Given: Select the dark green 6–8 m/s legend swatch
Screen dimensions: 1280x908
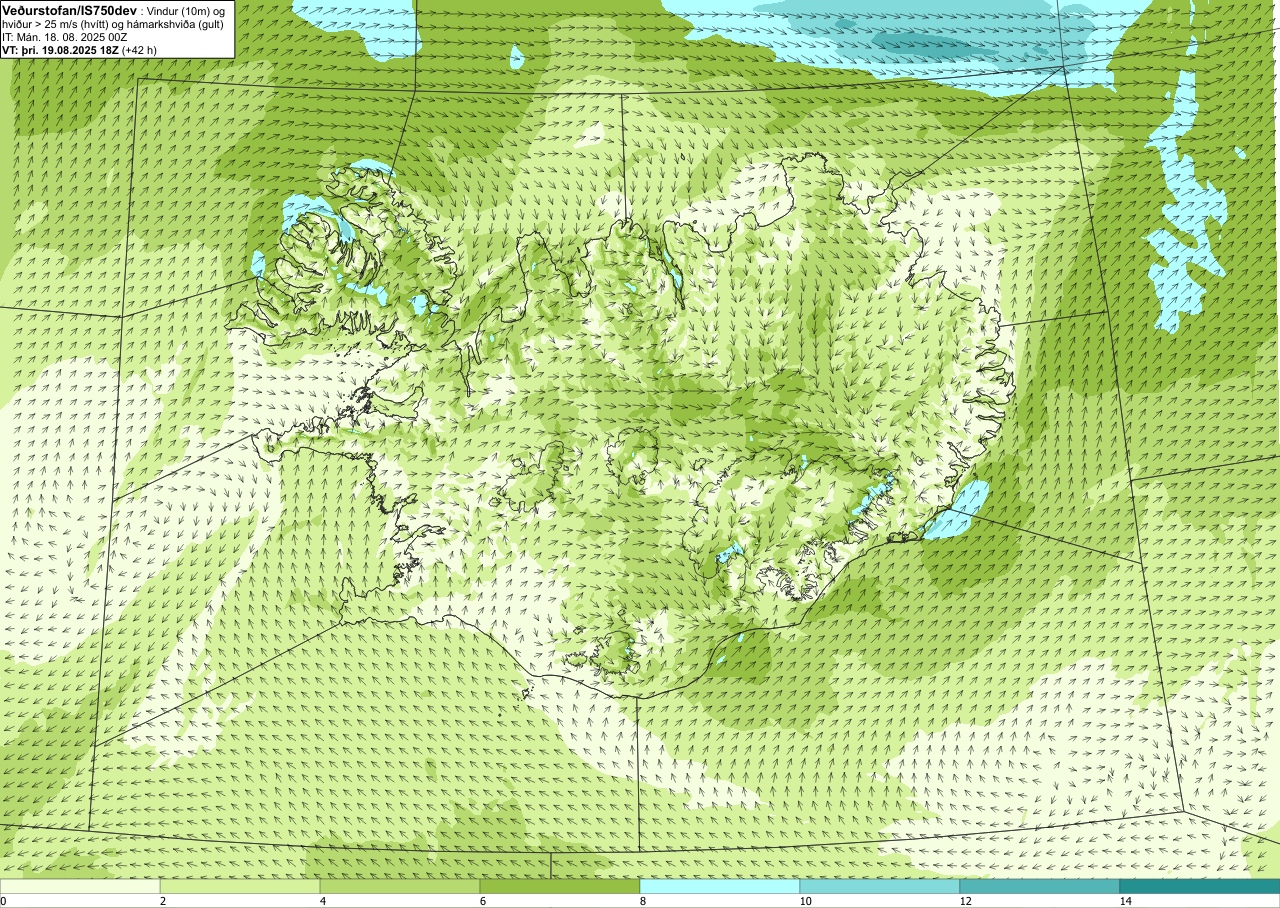Looking at the screenshot, I should [560, 886].
